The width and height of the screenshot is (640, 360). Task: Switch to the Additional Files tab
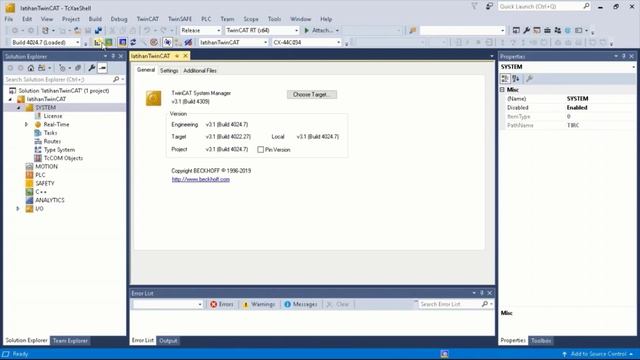[x=200, y=71]
